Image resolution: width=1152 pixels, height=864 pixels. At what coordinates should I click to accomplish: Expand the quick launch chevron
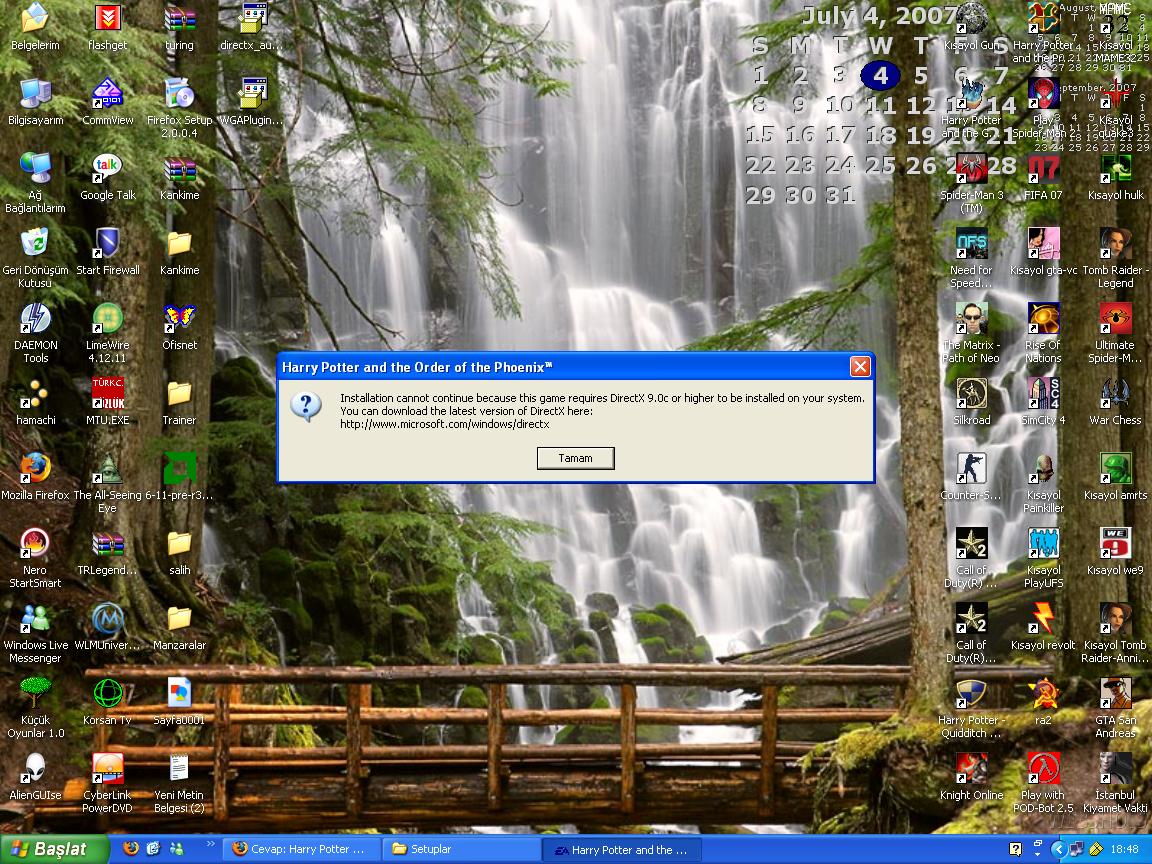point(210,843)
